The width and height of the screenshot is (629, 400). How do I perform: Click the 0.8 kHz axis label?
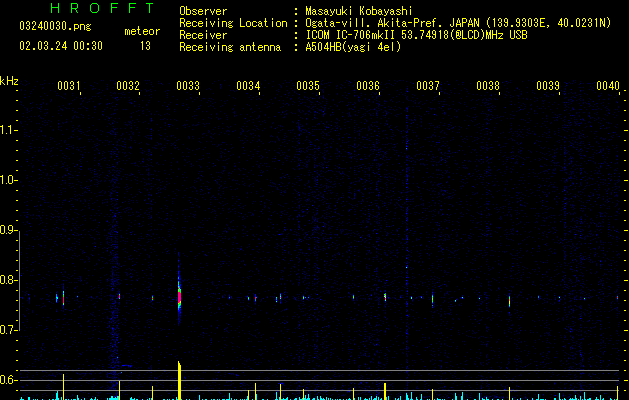(8, 280)
